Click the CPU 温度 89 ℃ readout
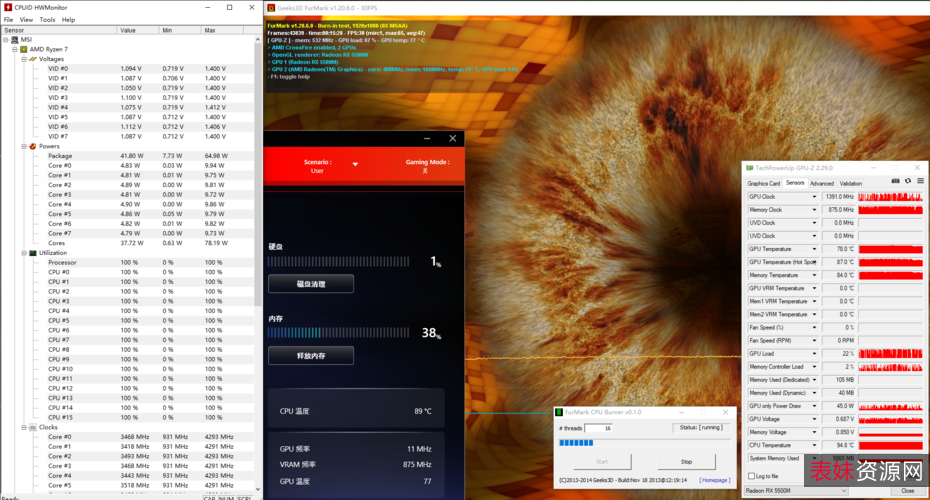Image resolution: width=930 pixels, height=500 pixels. [356, 411]
